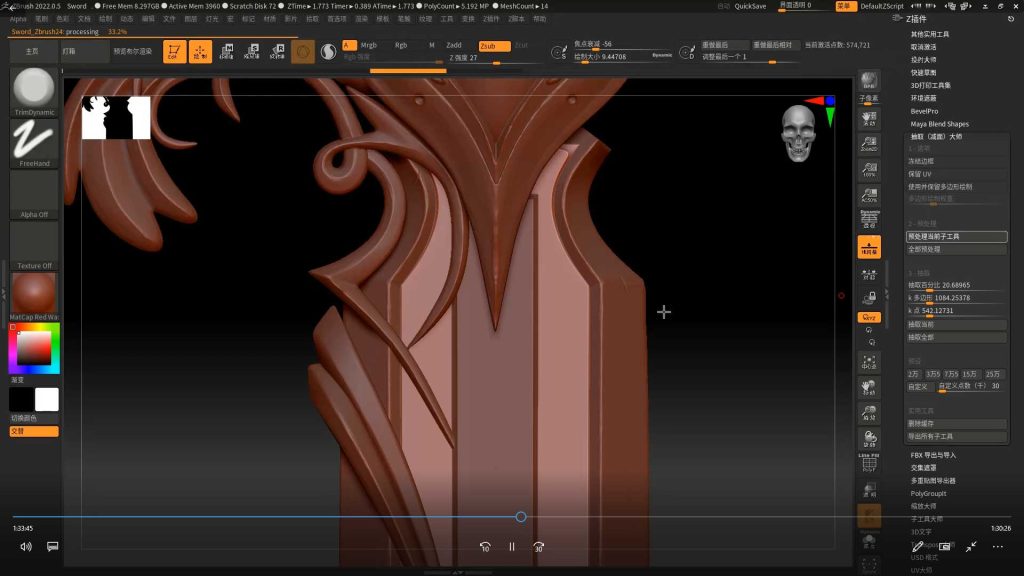The height and width of the screenshot is (576, 1024).
Task: Toggle the Rgb channel
Action: click(x=401, y=45)
